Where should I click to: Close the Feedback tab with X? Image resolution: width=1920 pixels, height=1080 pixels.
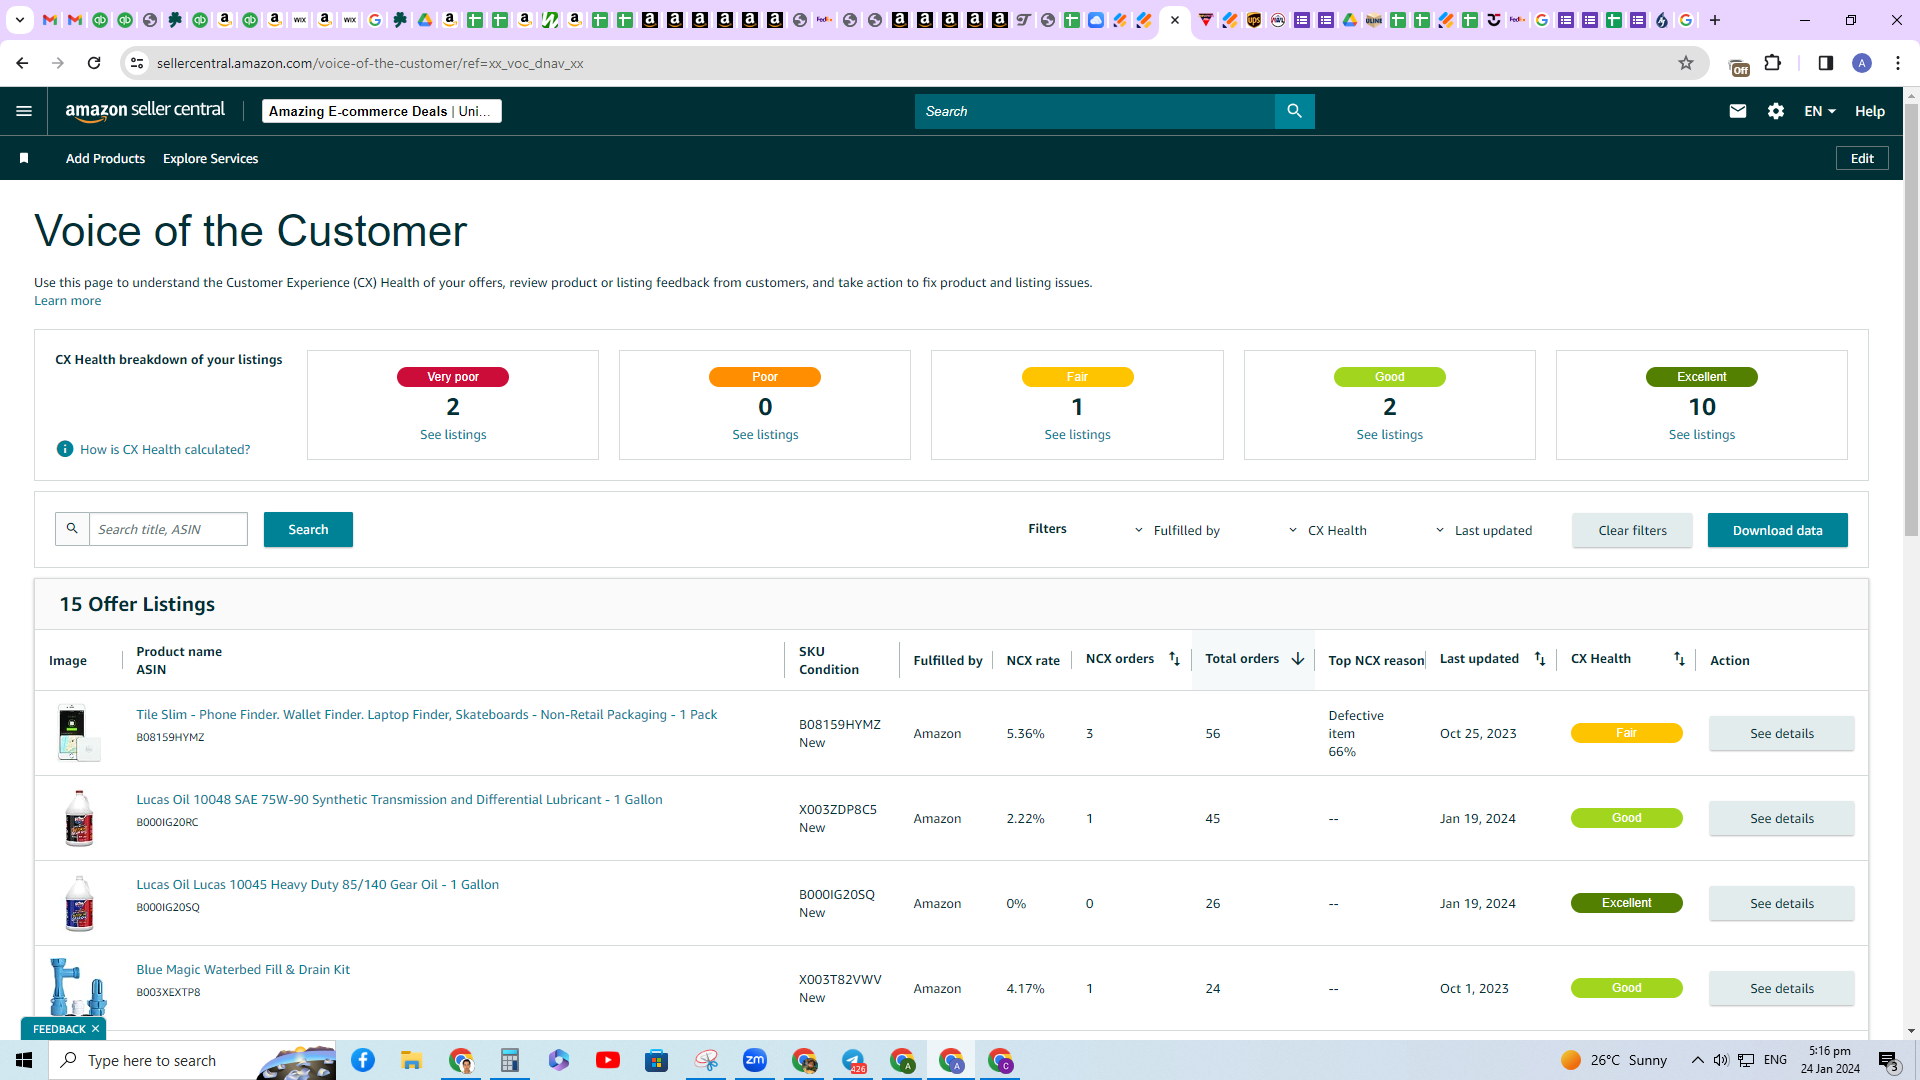pyautogui.click(x=95, y=1029)
